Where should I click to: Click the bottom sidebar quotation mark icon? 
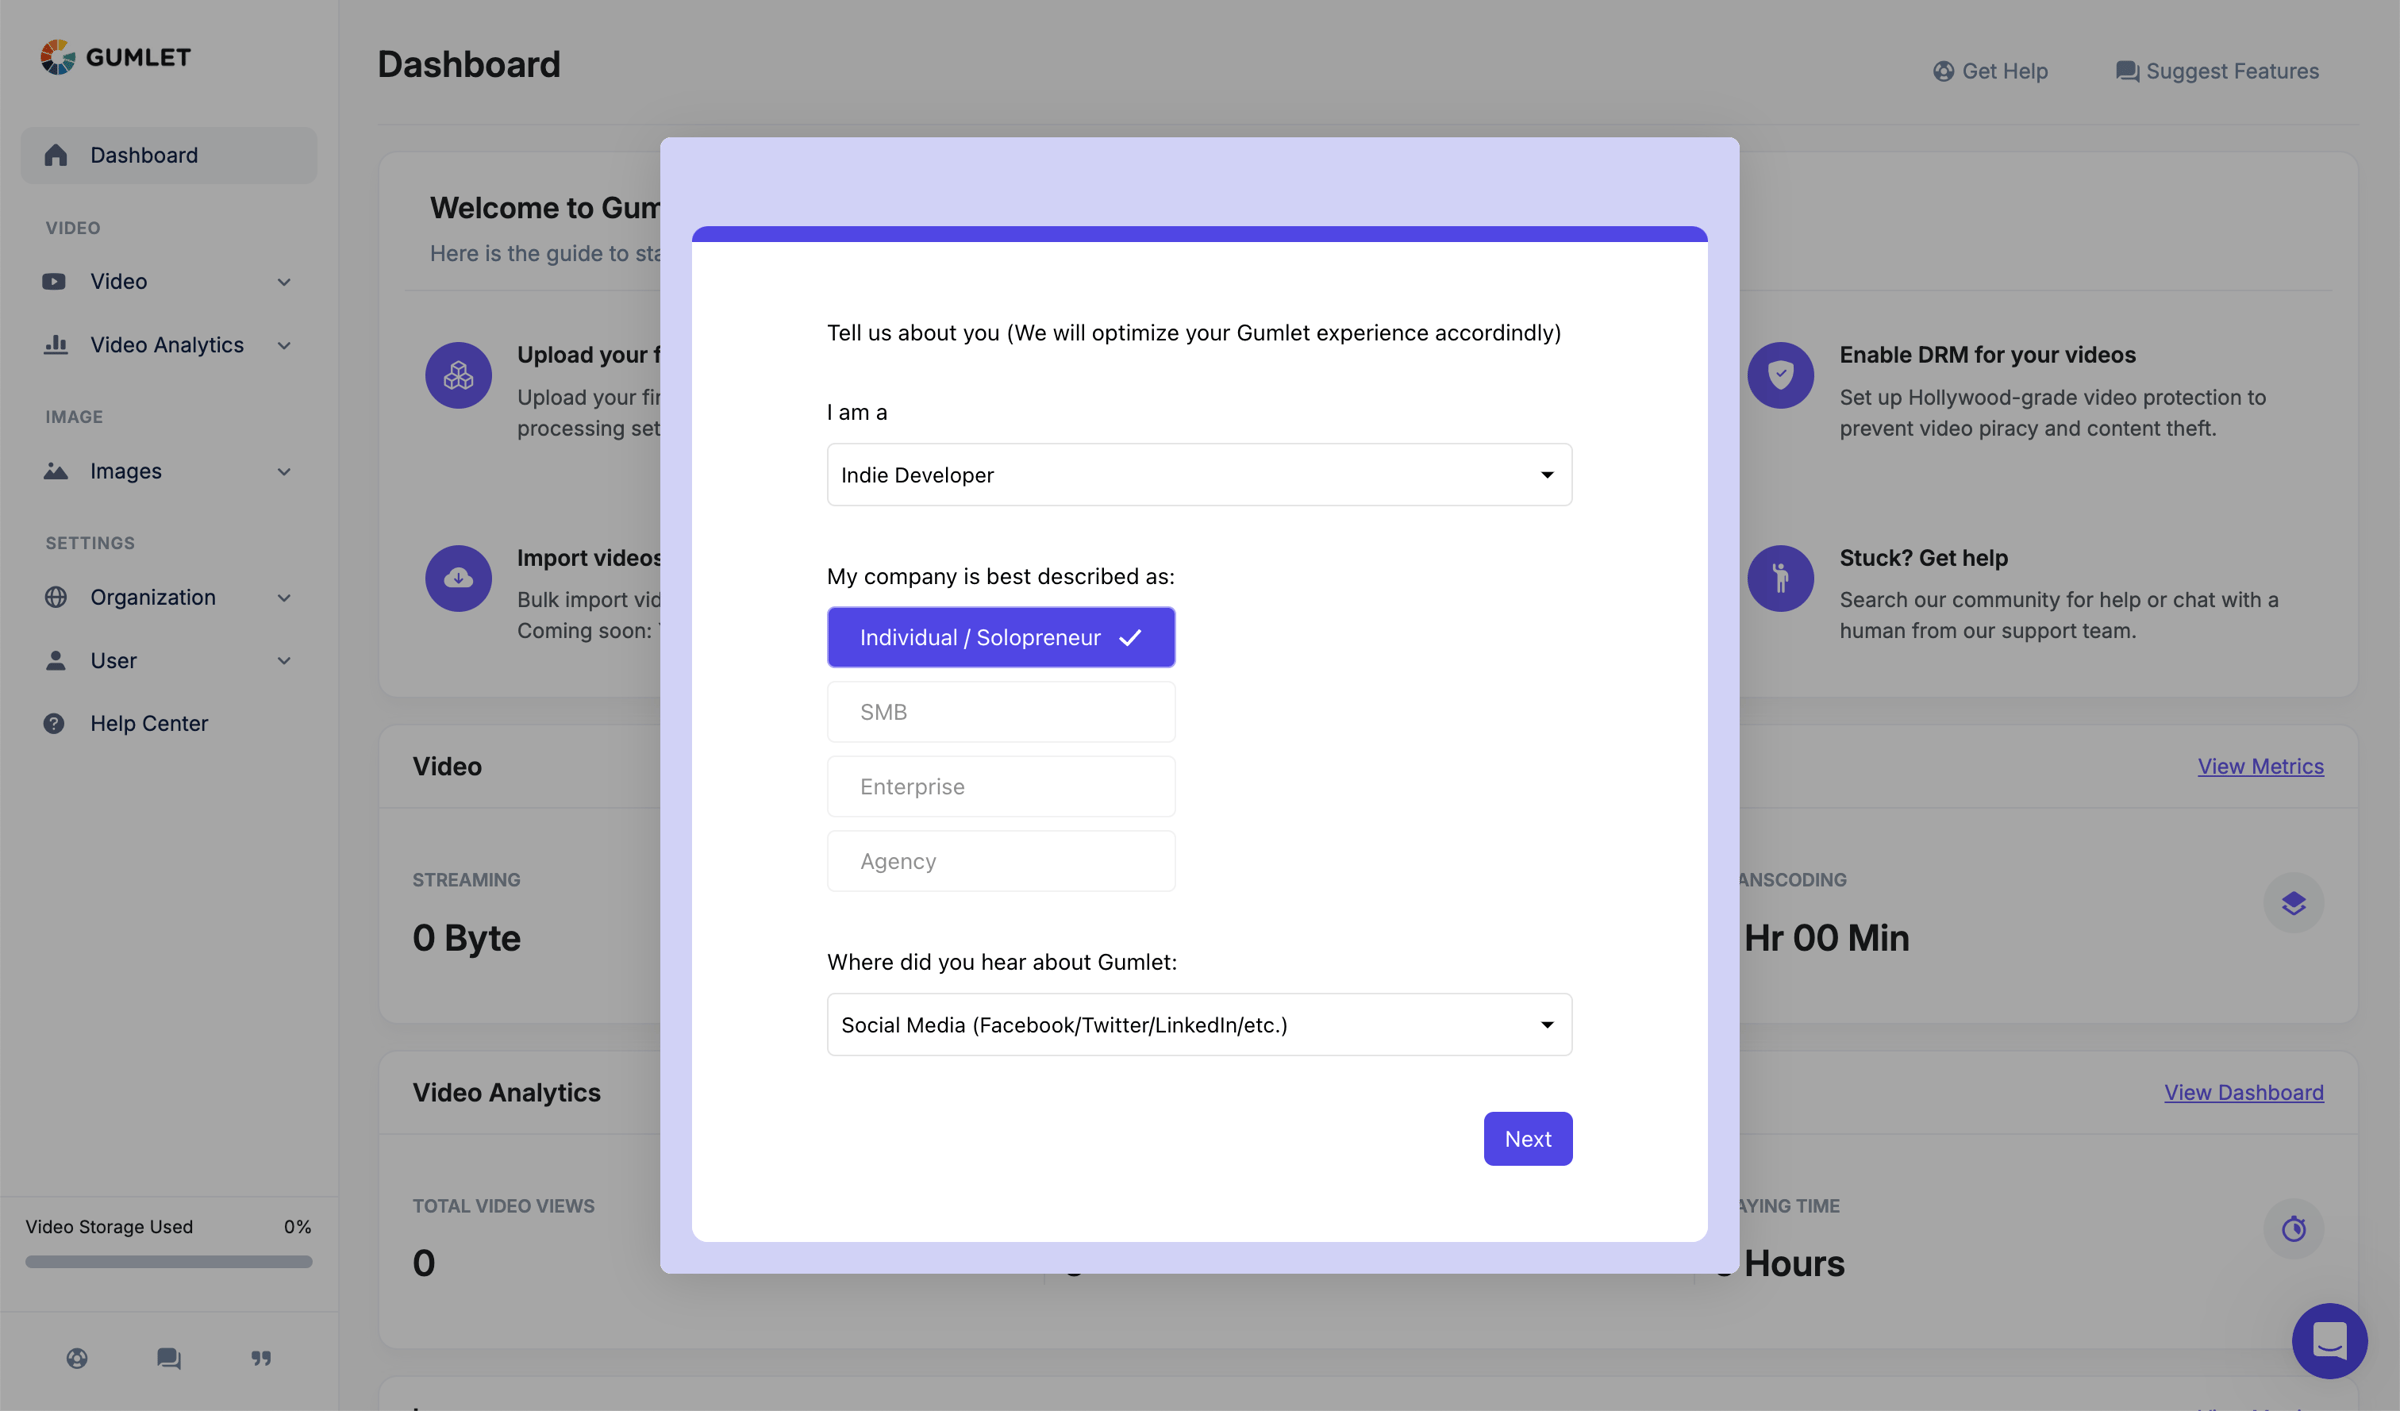tap(261, 1358)
